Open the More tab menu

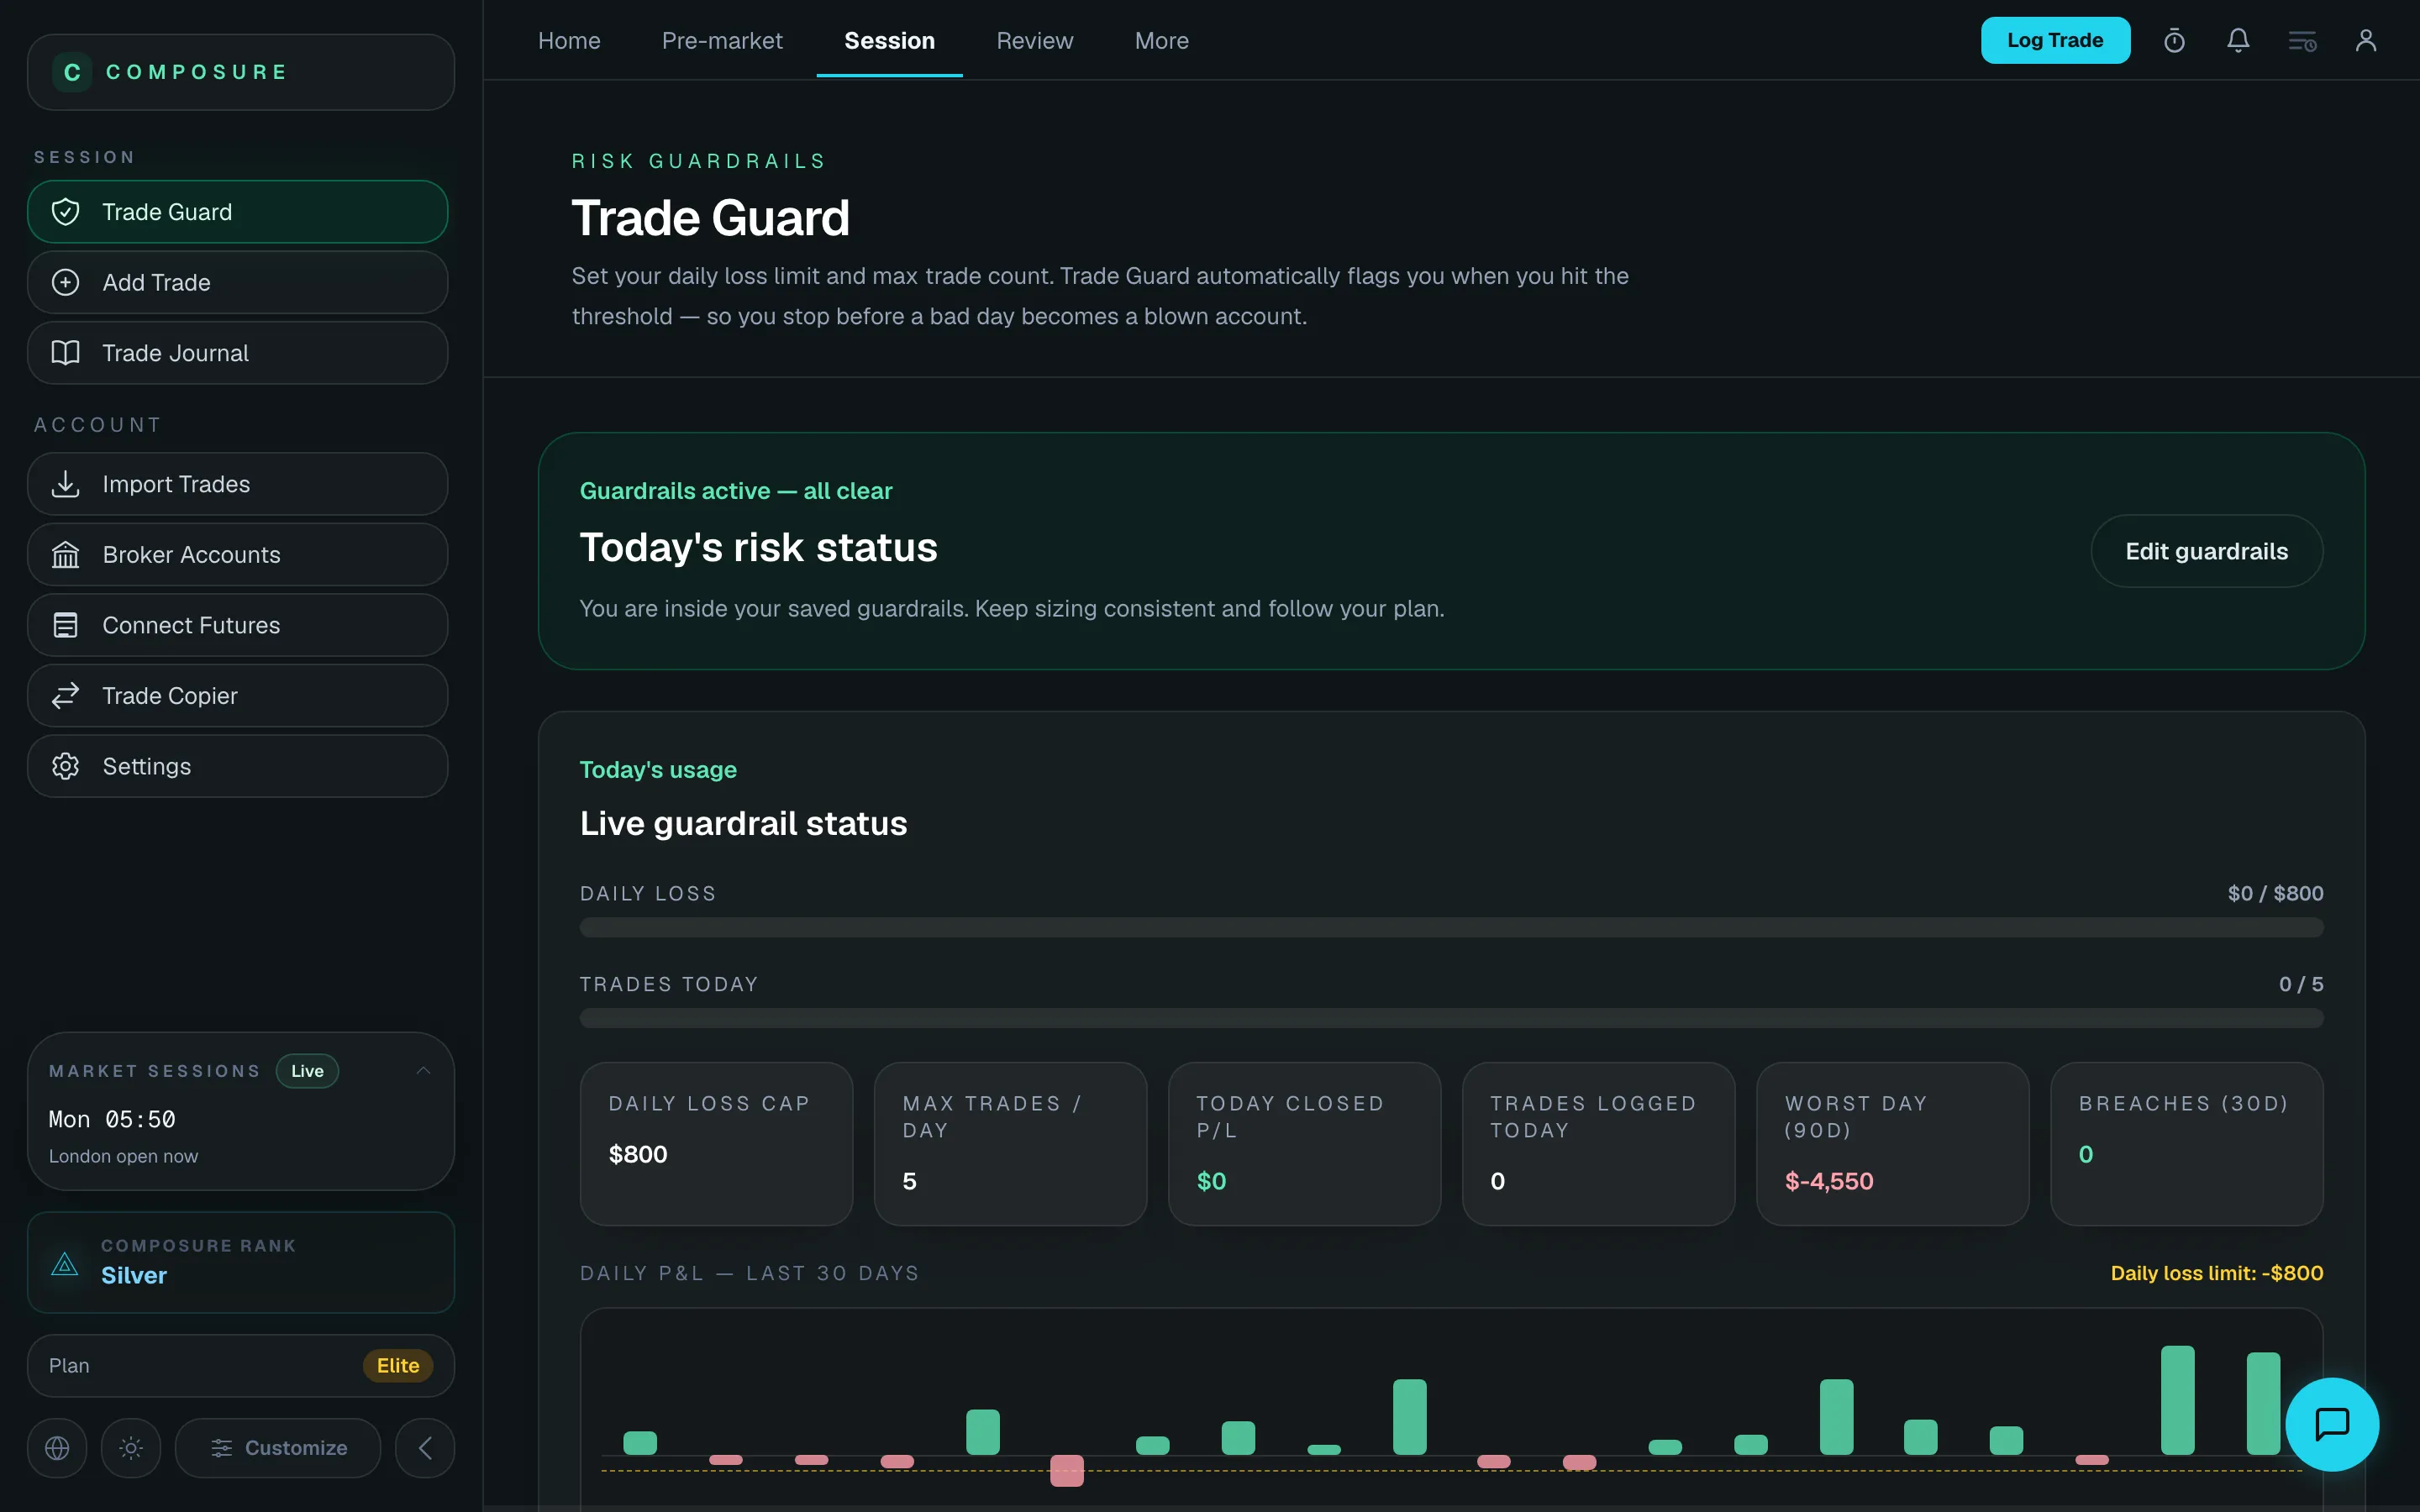pyautogui.click(x=1162, y=41)
